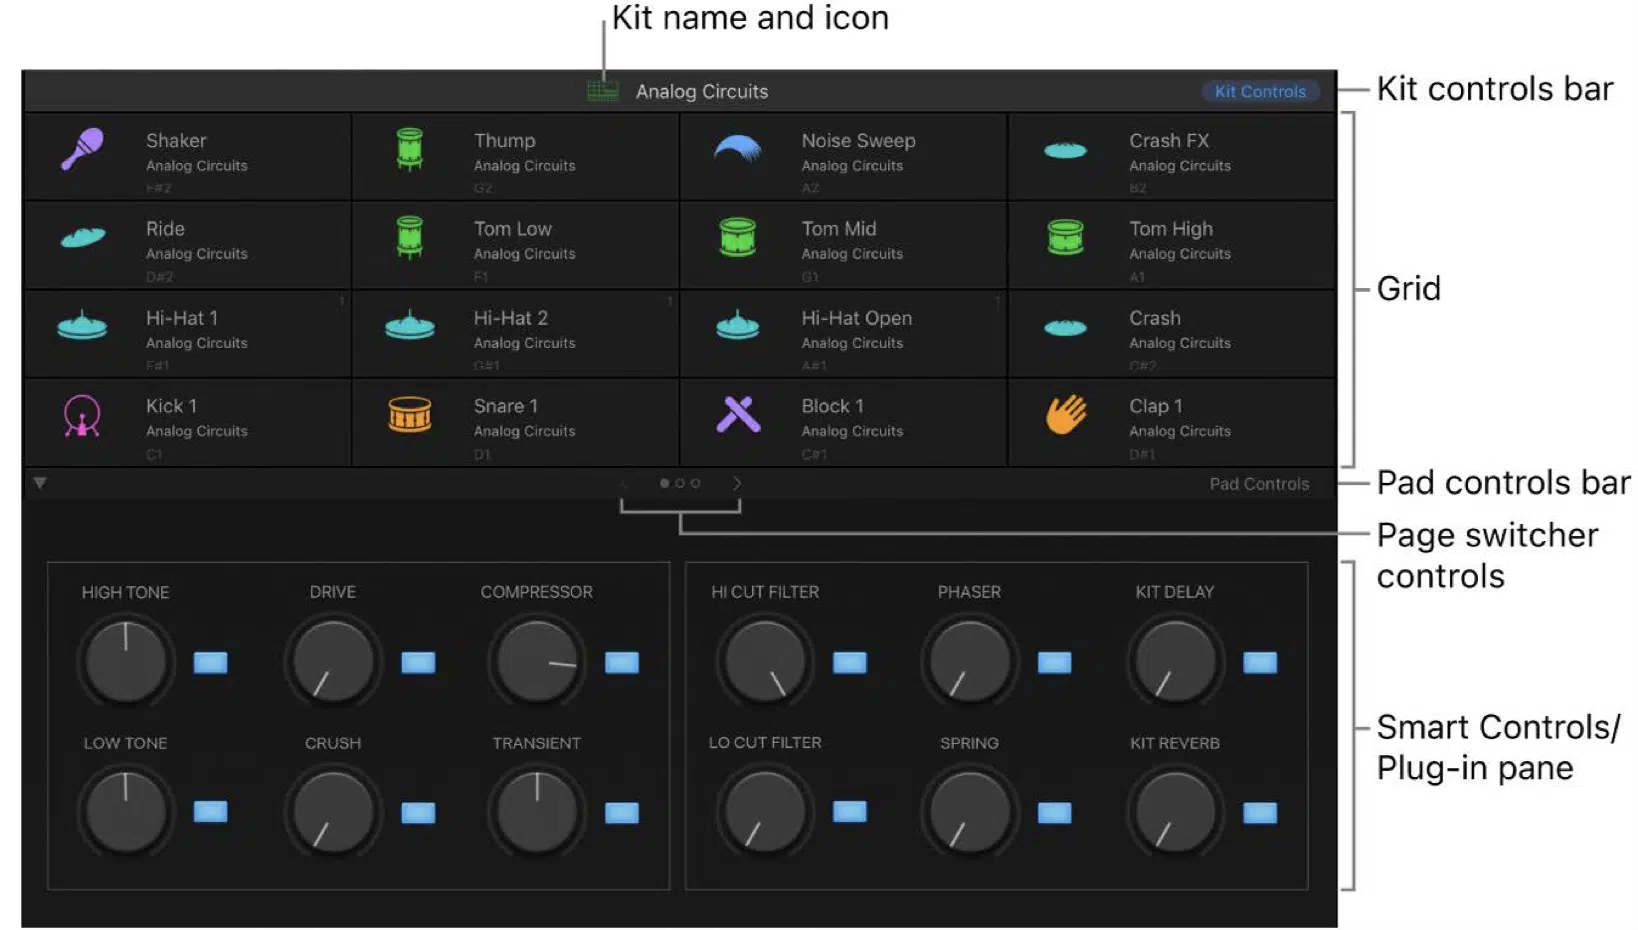Select the Clap 1 hand icon
1638x930 pixels.
coord(1066,414)
